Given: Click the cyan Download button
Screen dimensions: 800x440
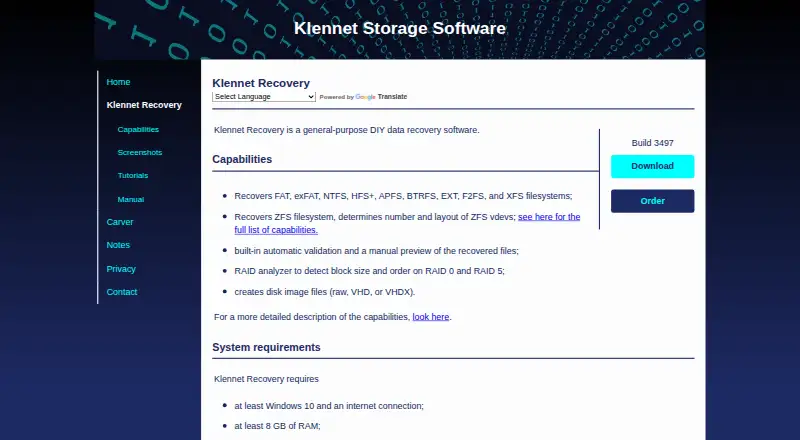Looking at the screenshot, I should [653, 166].
